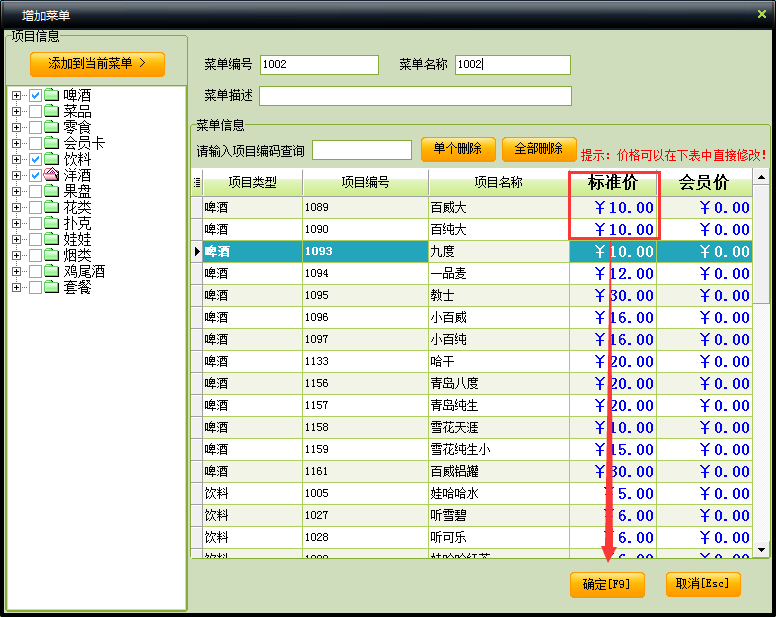Viewport: 776px width, 617px height.
Task: Click the table scrollbar down arrow
Action: pos(761,550)
